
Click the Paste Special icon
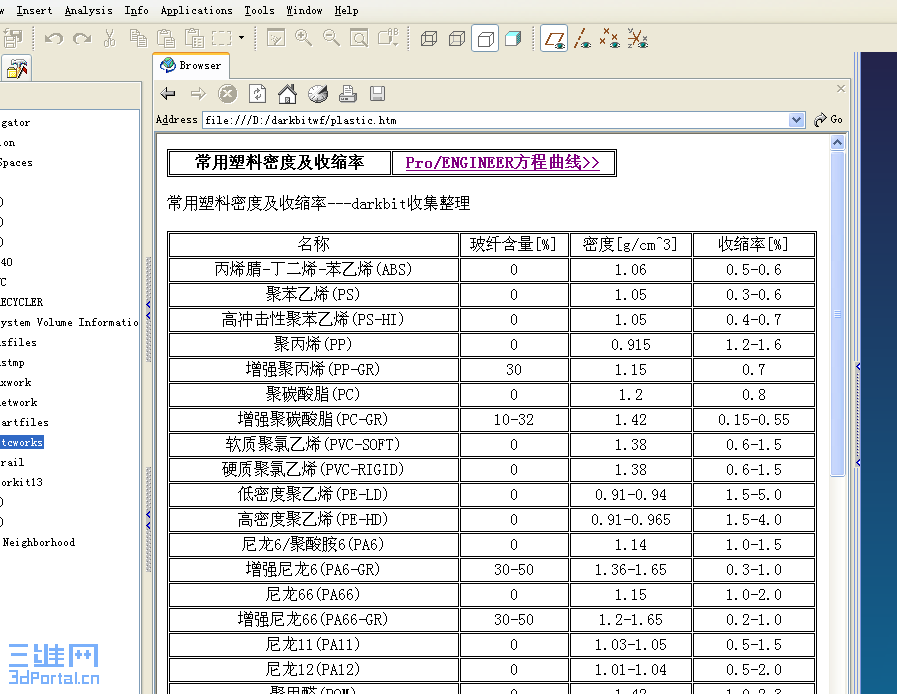click(x=194, y=38)
